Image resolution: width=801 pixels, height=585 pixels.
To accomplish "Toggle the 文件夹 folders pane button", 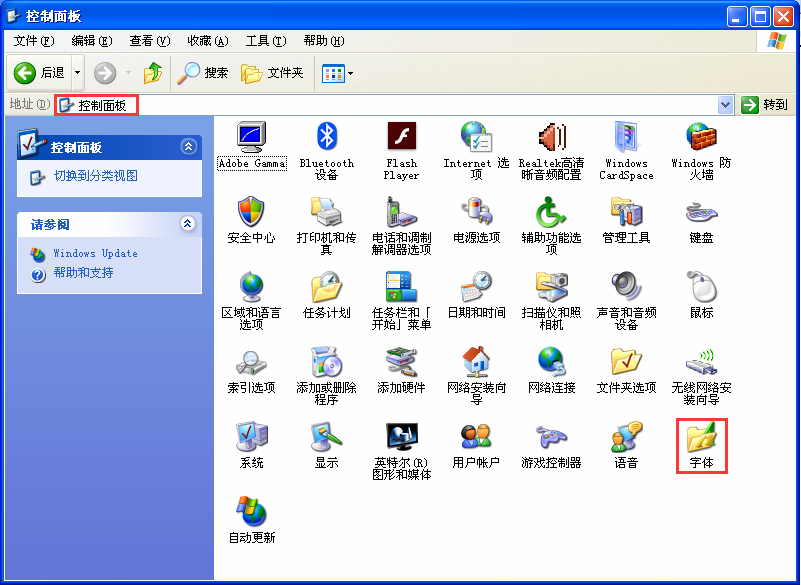I will [272, 73].
